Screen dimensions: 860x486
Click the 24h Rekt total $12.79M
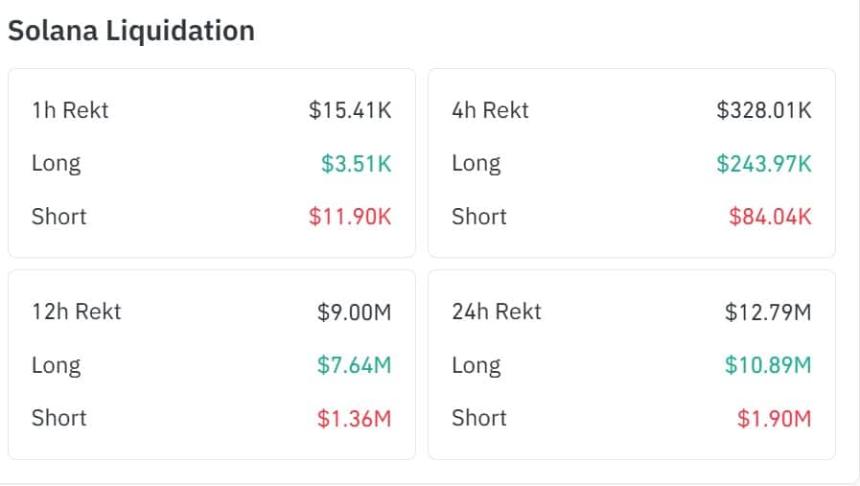click(768, 312)
